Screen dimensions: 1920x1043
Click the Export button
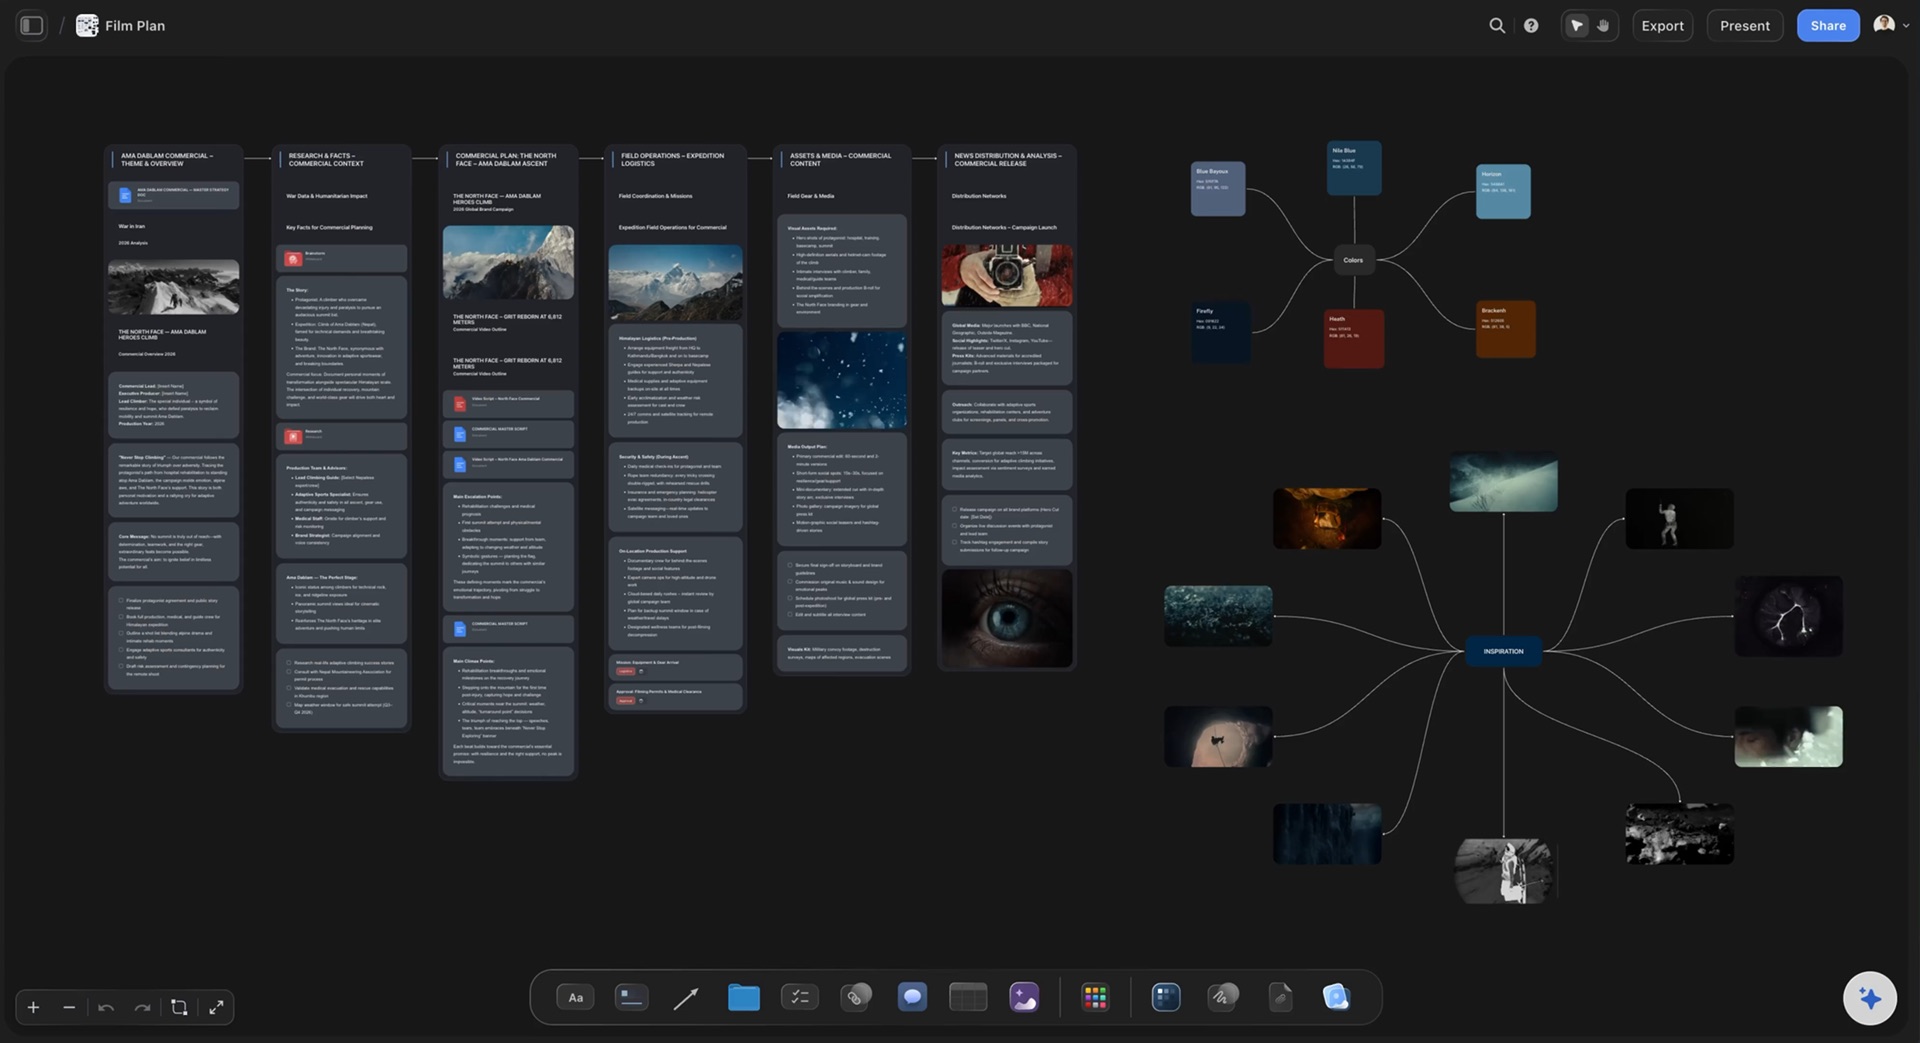(1662, 26)
